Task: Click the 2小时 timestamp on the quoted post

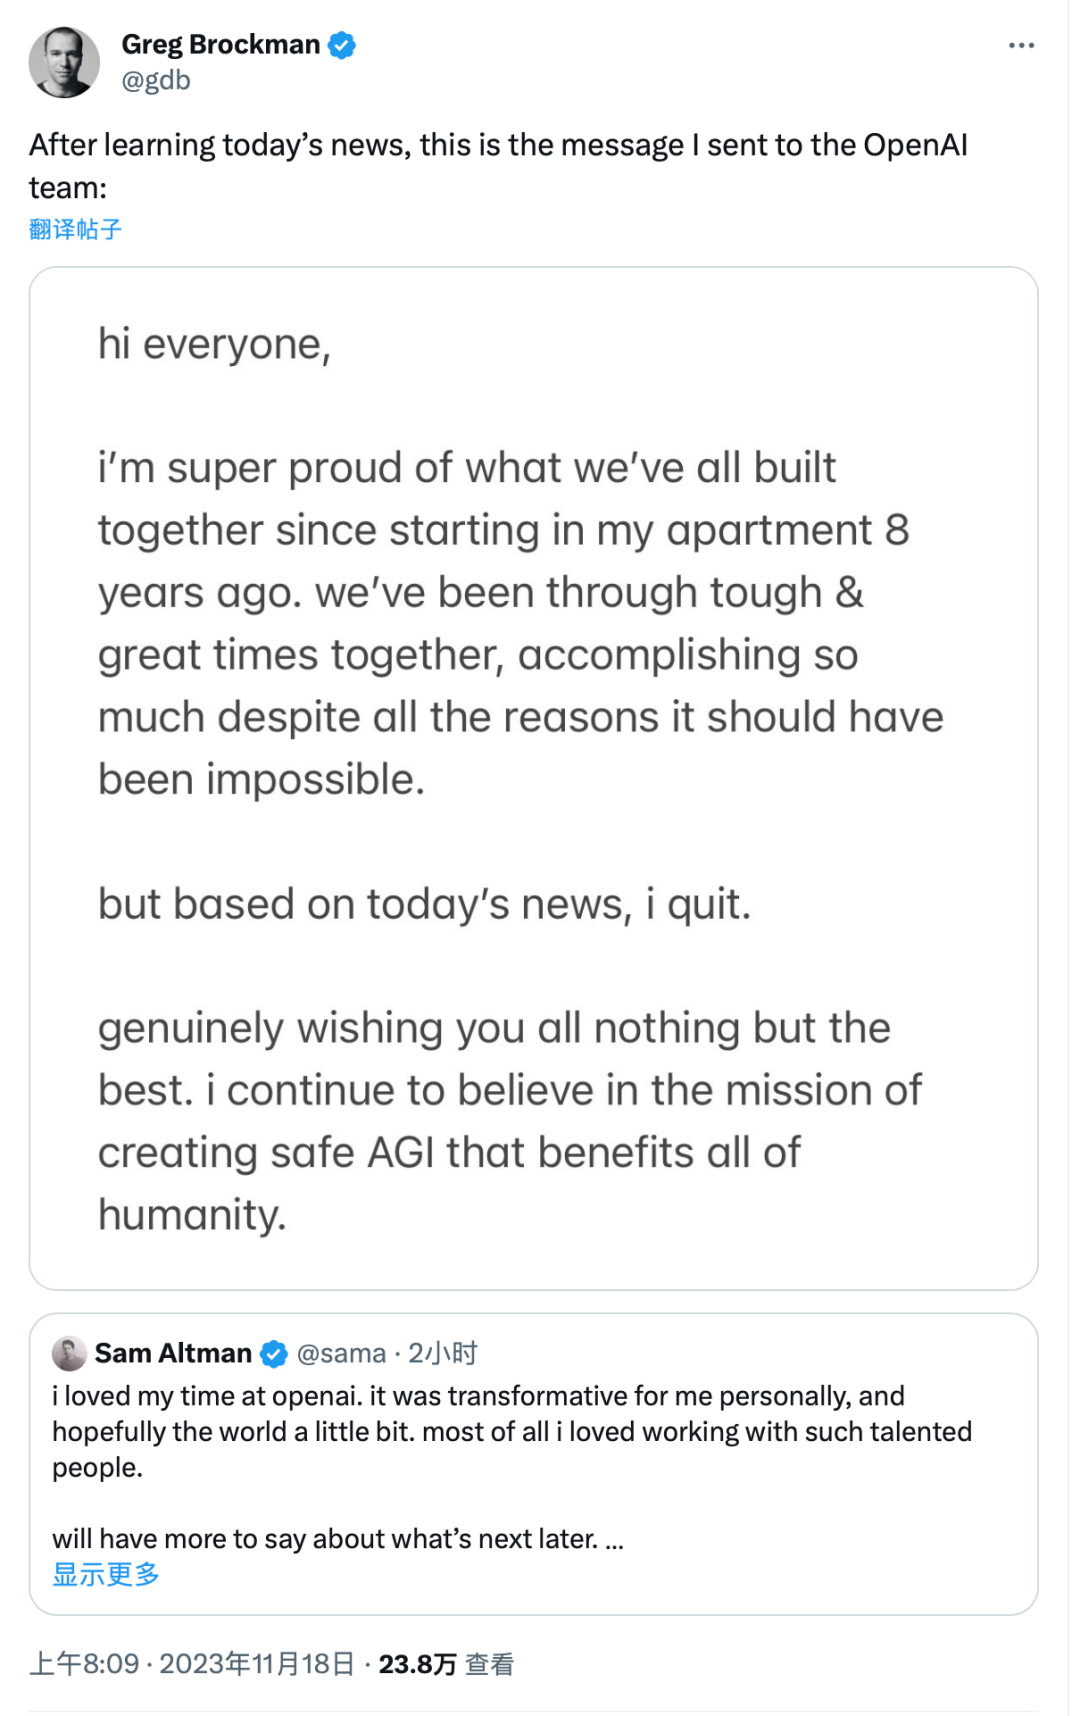Action: (443, 1353)
